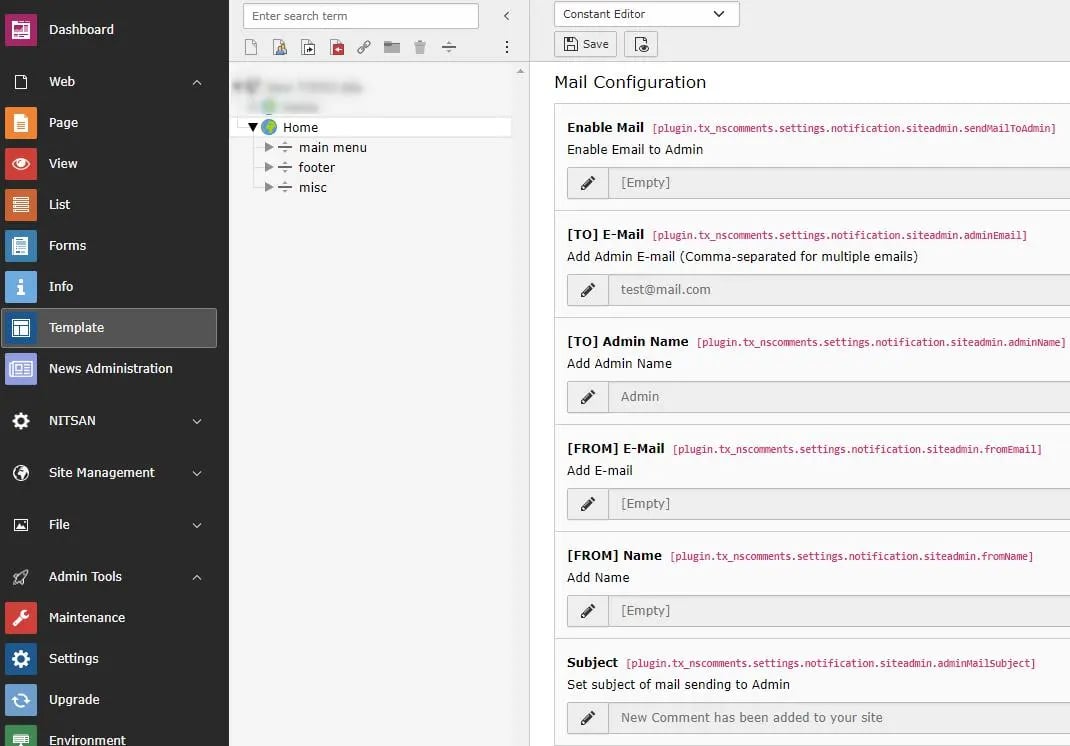Image resolution: width=1070 pixels, height=746 pixels.
Task: Edit the [FROM] E-Mail value with pencil
Action: point(588,504)
